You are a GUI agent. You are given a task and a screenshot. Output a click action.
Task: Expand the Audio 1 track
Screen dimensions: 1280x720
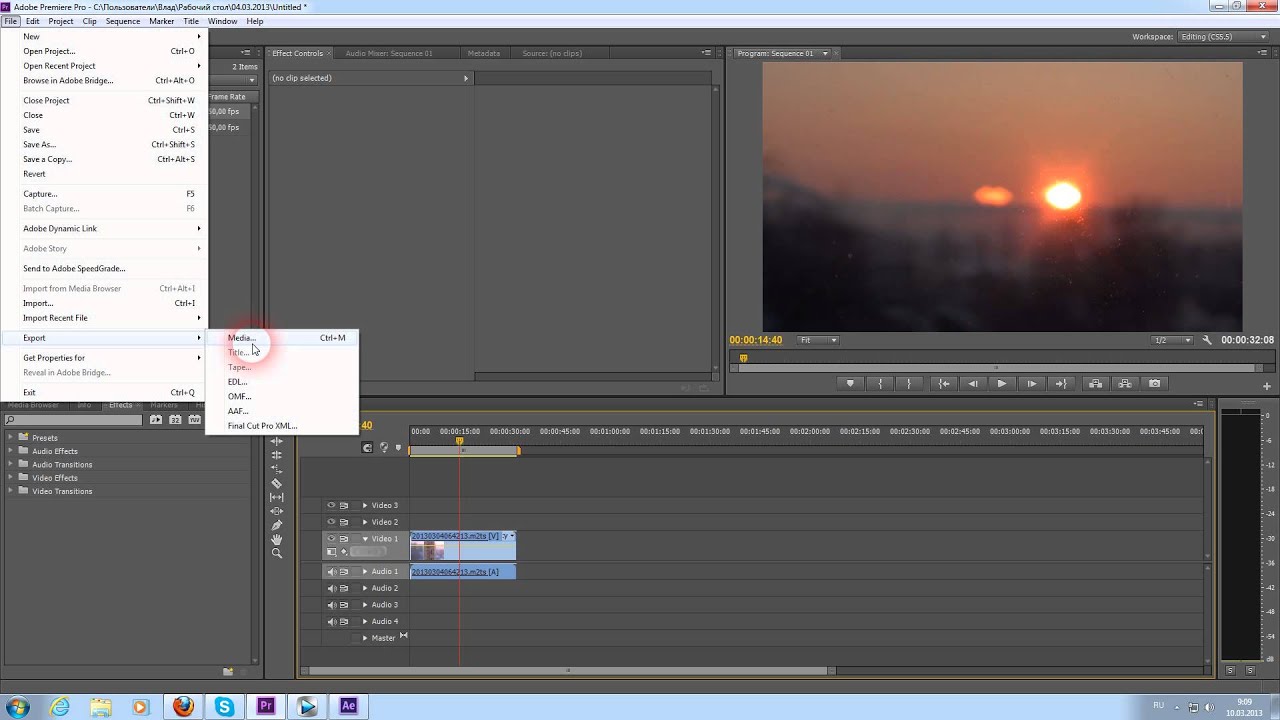click(365, 572)
